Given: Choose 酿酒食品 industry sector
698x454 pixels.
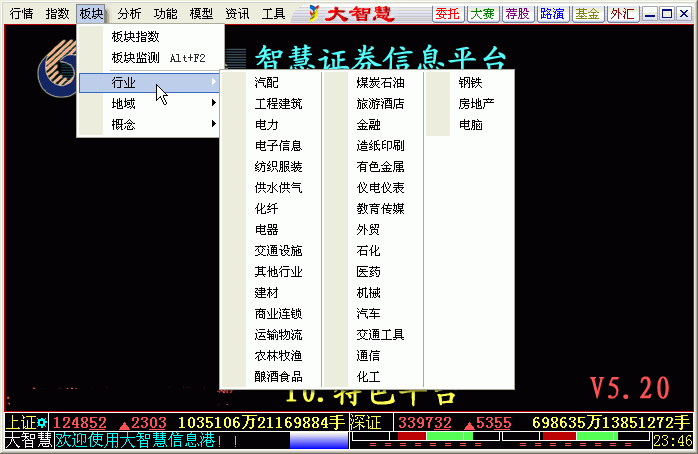Looking at the screenshot, I should (x=271, y=377).
